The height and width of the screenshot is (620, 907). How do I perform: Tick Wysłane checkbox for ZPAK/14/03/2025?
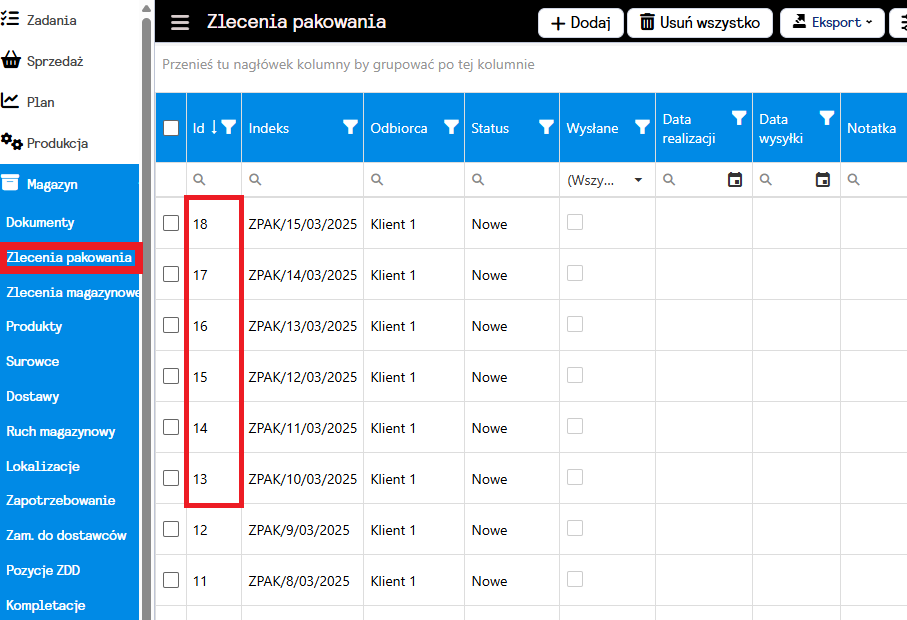point(575,274)
